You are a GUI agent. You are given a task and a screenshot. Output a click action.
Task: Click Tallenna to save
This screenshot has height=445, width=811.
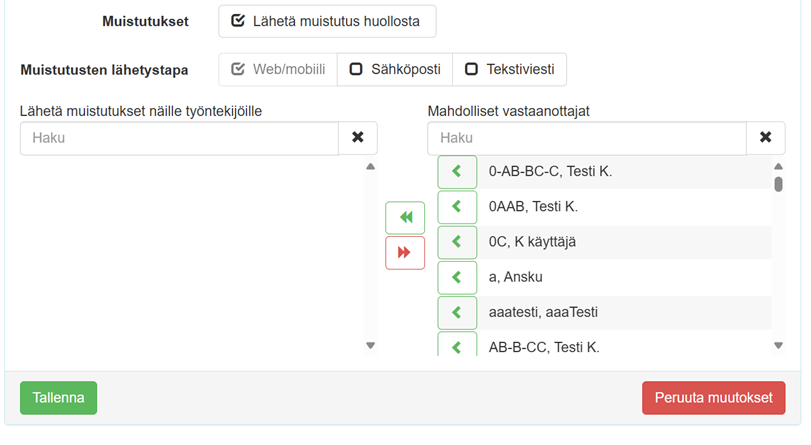tap(58, 398)
